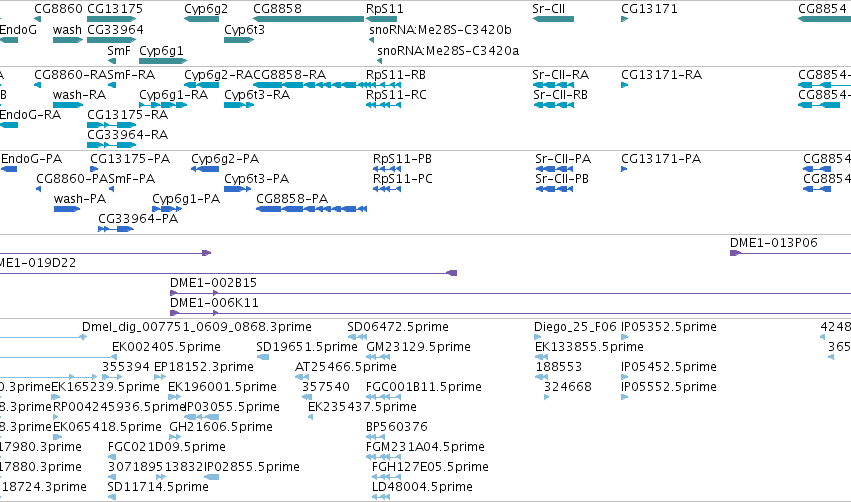This screenshot has width=851, height=502.
Task: Select the FGC001B11.5prime EST
Action: tap(383, 397)
